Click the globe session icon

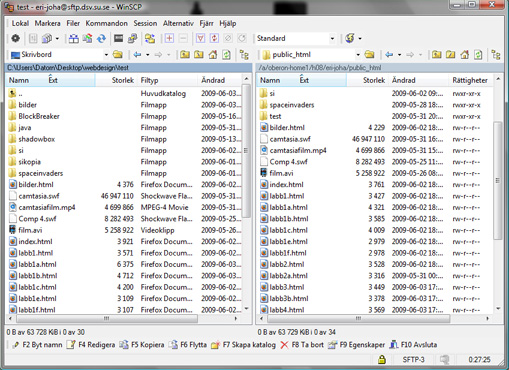pos(350,38)
